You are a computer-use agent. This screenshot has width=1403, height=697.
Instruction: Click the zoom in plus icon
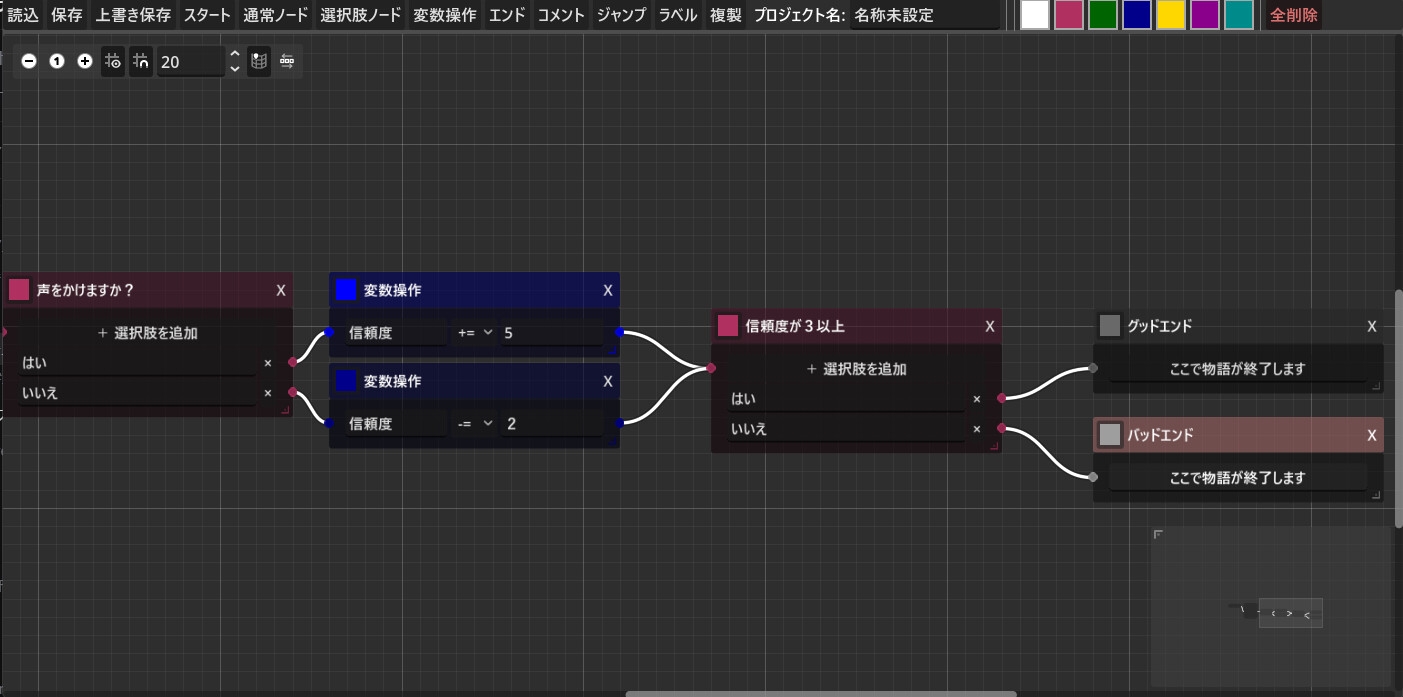tap(85, 61)
